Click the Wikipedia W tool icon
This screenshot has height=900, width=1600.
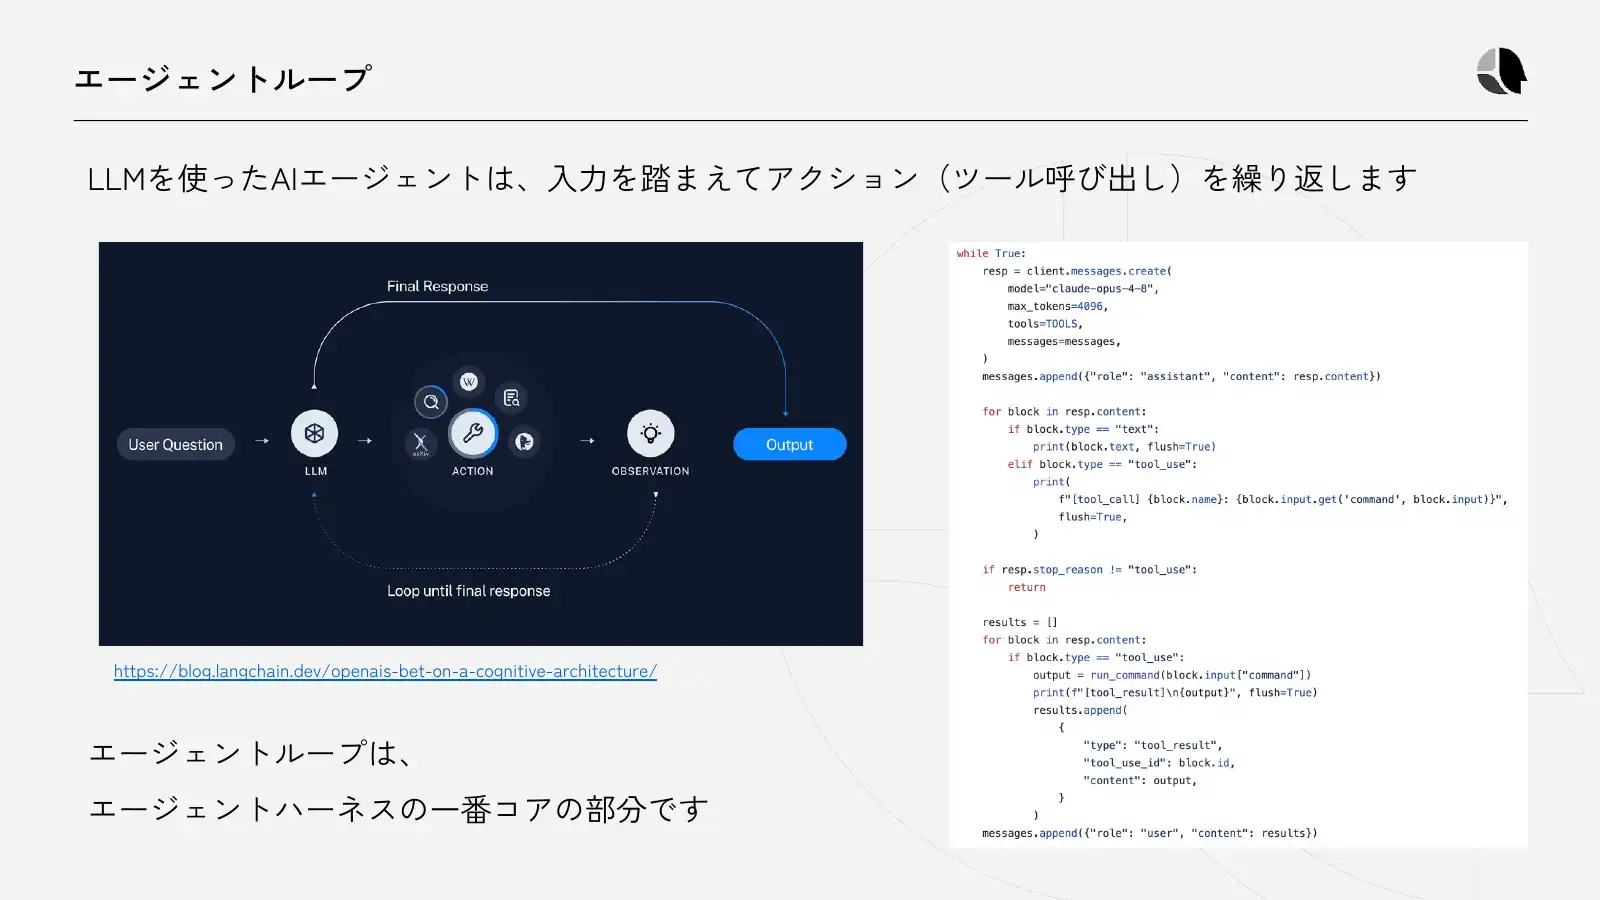[469, 381]
